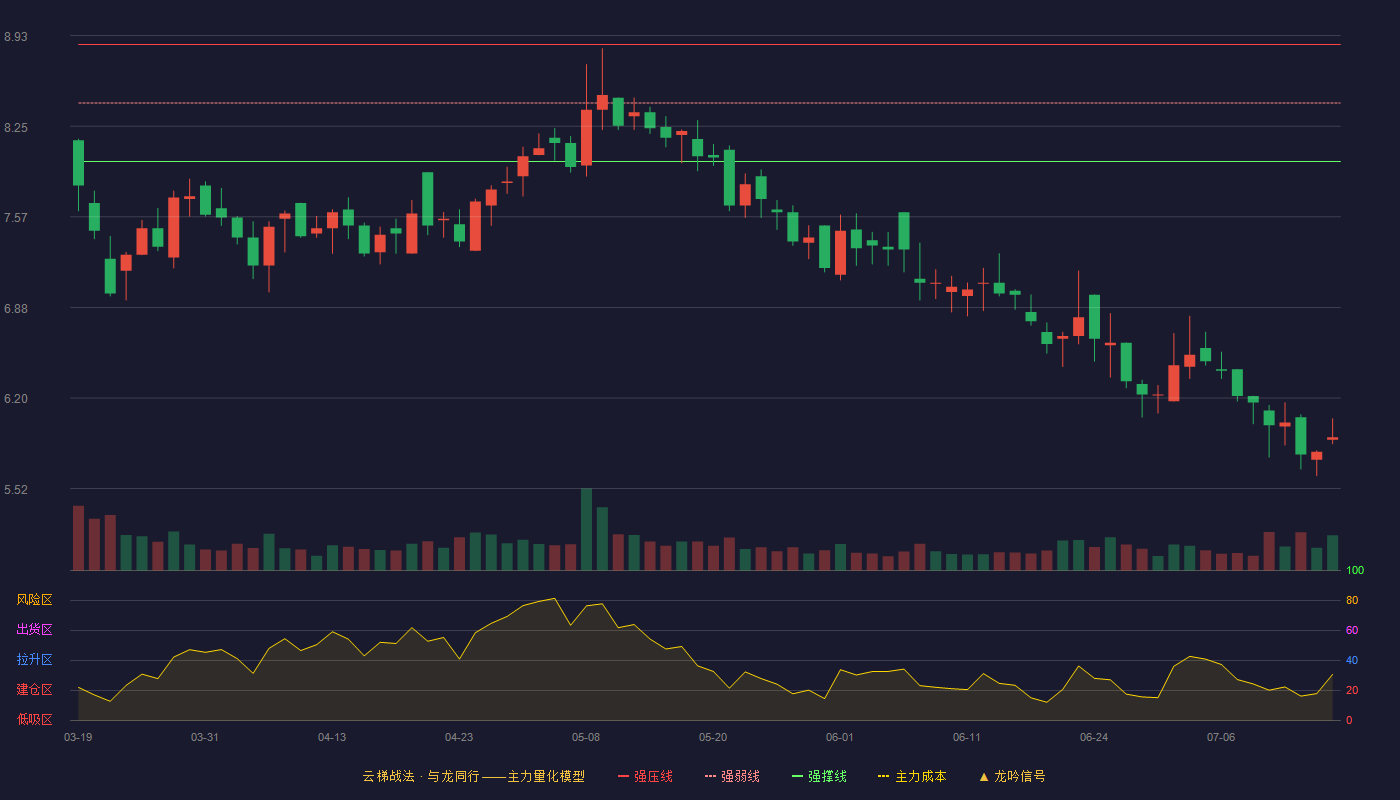Select the 03-31 date label
Viewport: 1400px width, 800px height.
(x=205, y=737)
